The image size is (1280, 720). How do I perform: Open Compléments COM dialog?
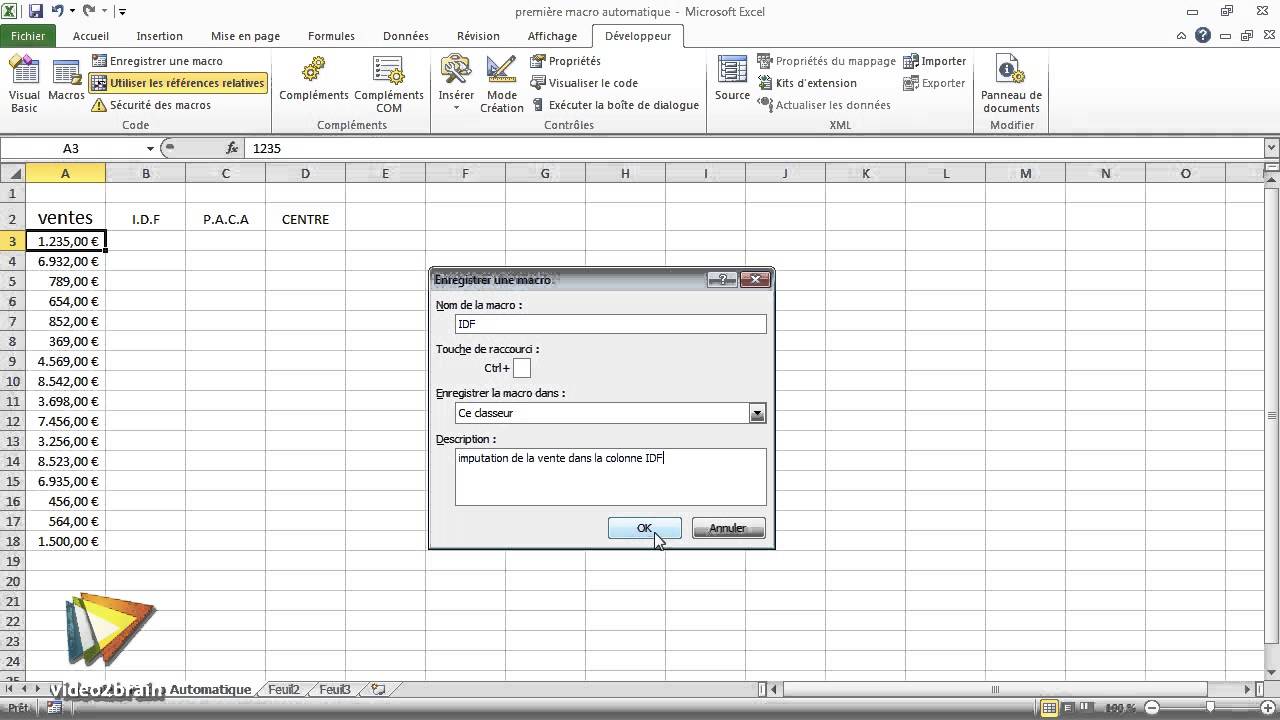coord(389,84)
